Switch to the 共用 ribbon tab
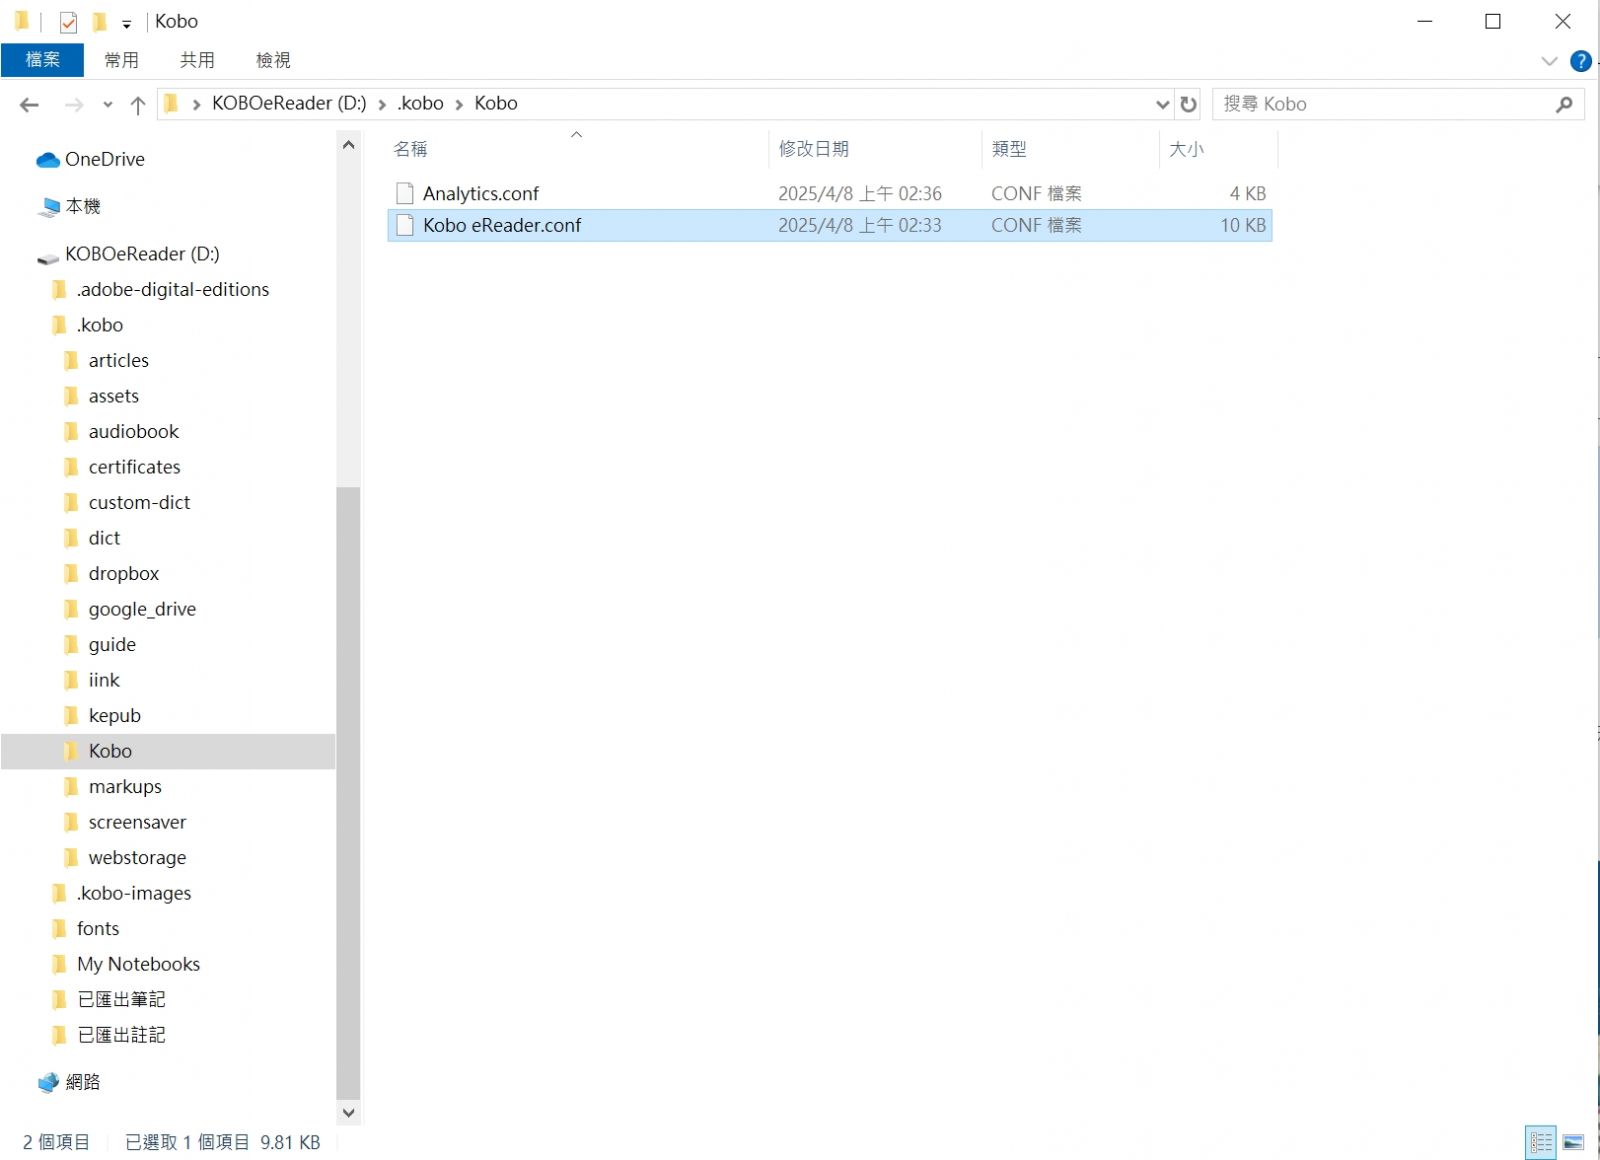The image size is (1600, 1160). point(197,60)
